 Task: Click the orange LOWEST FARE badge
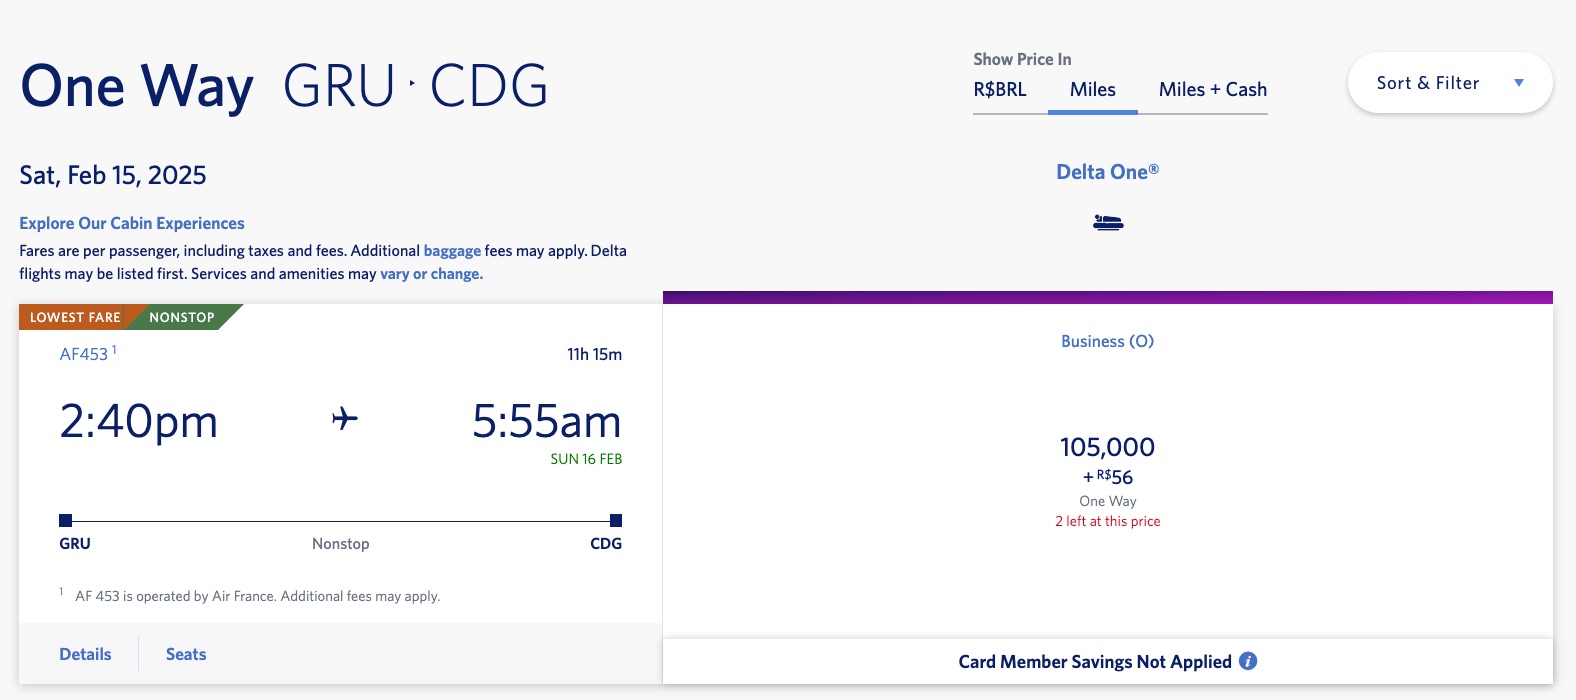click(75, 317)
